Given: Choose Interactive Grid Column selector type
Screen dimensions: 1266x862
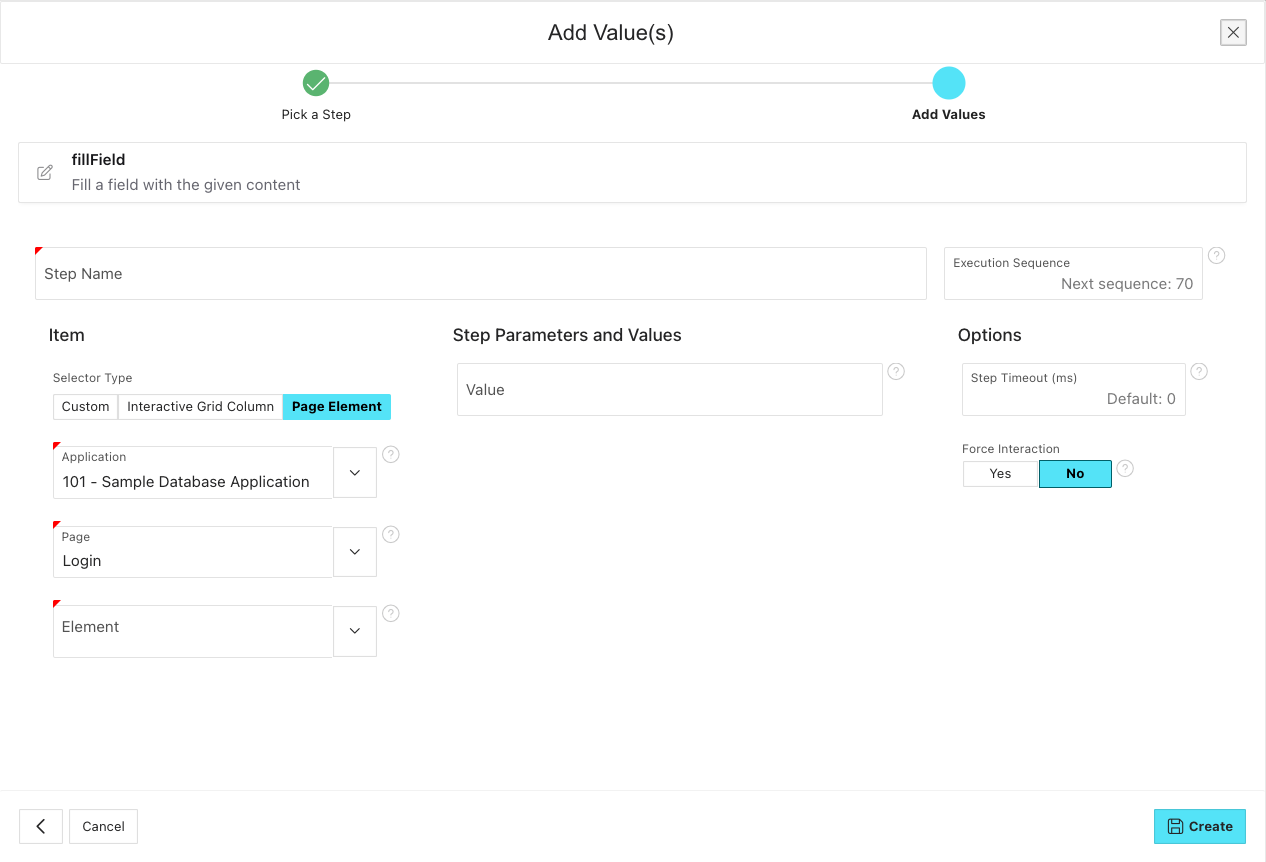Looking at the screenshot, I should [200, 407].
